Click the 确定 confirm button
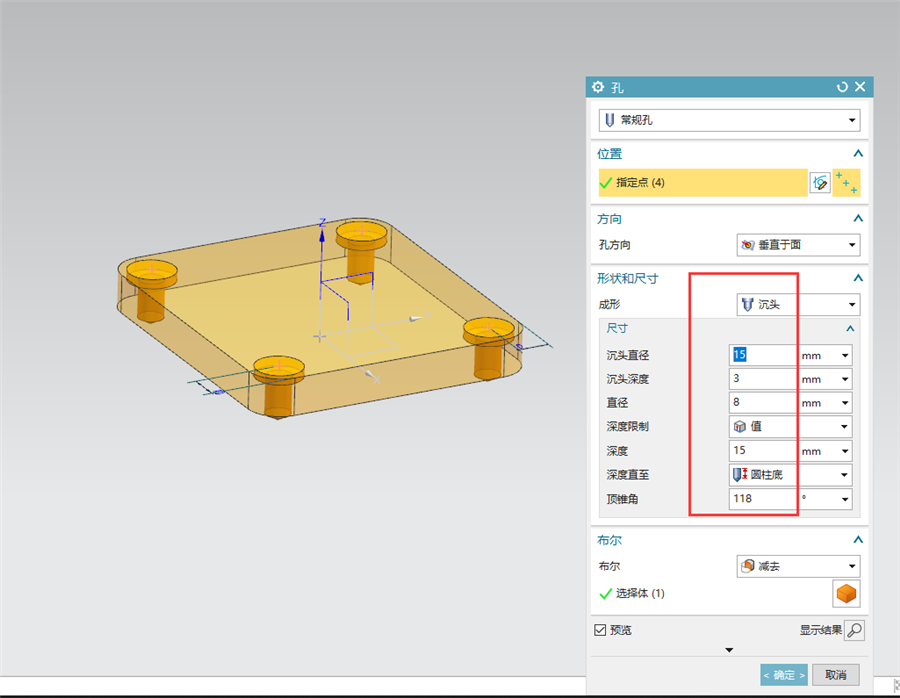This screenshot has width=900, height=698. [x=783, y=675]
